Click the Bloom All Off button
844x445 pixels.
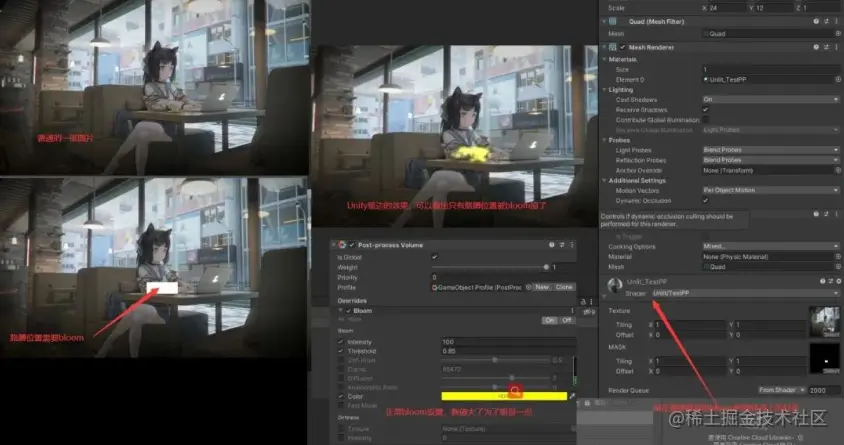(566, 320)
